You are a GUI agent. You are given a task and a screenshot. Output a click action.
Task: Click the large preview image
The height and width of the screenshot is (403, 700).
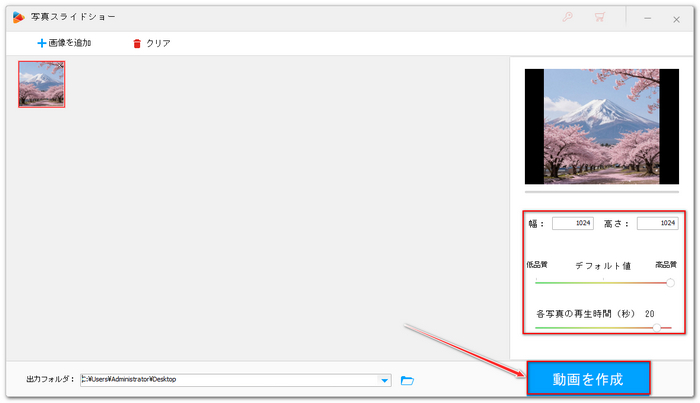(602, 126)
